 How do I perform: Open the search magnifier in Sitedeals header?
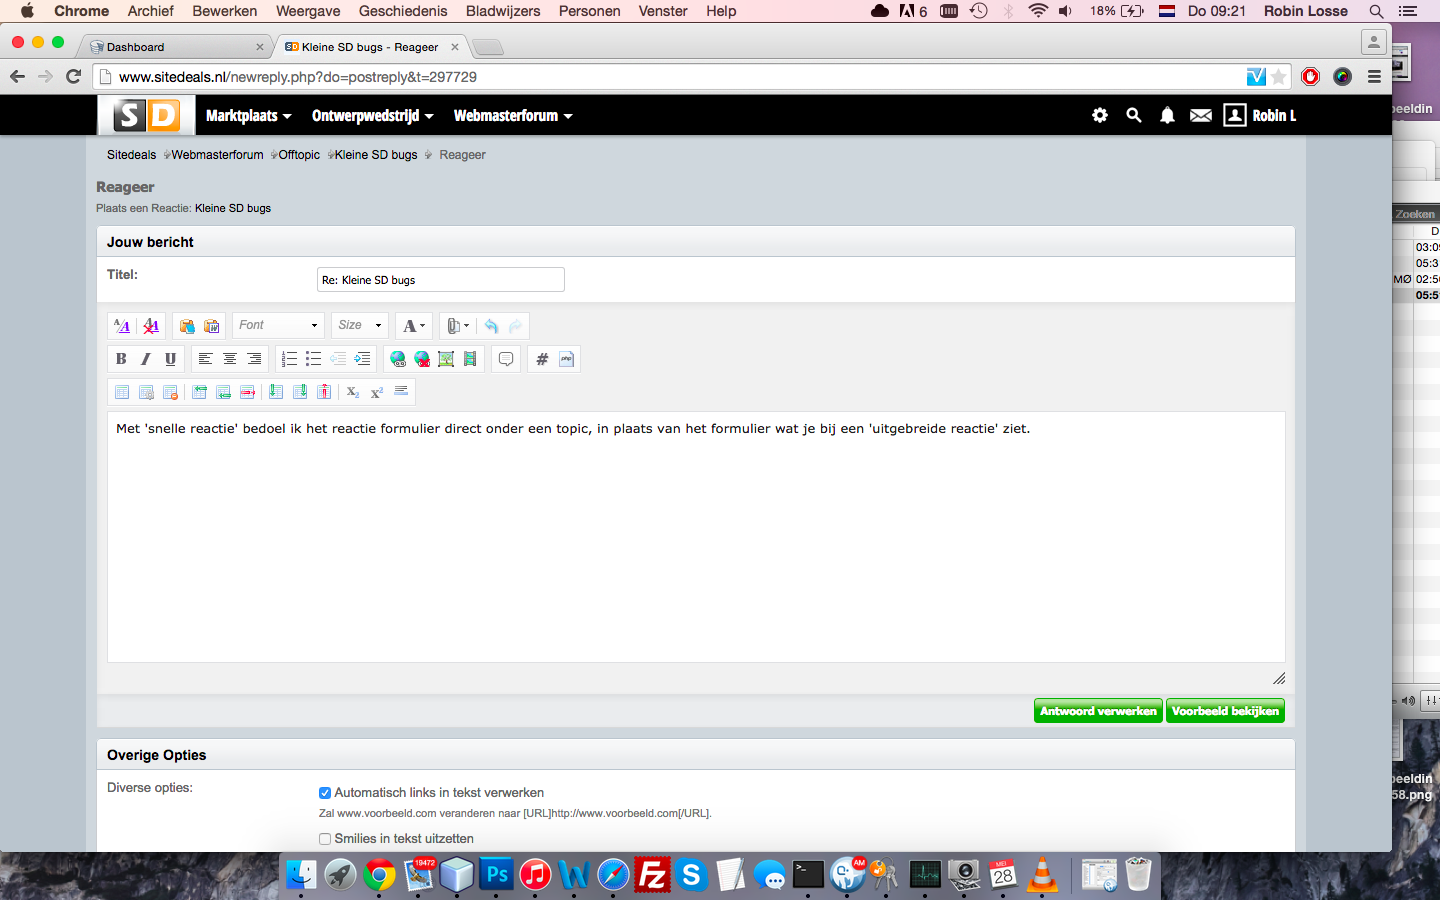click(x=1134, y=115)
